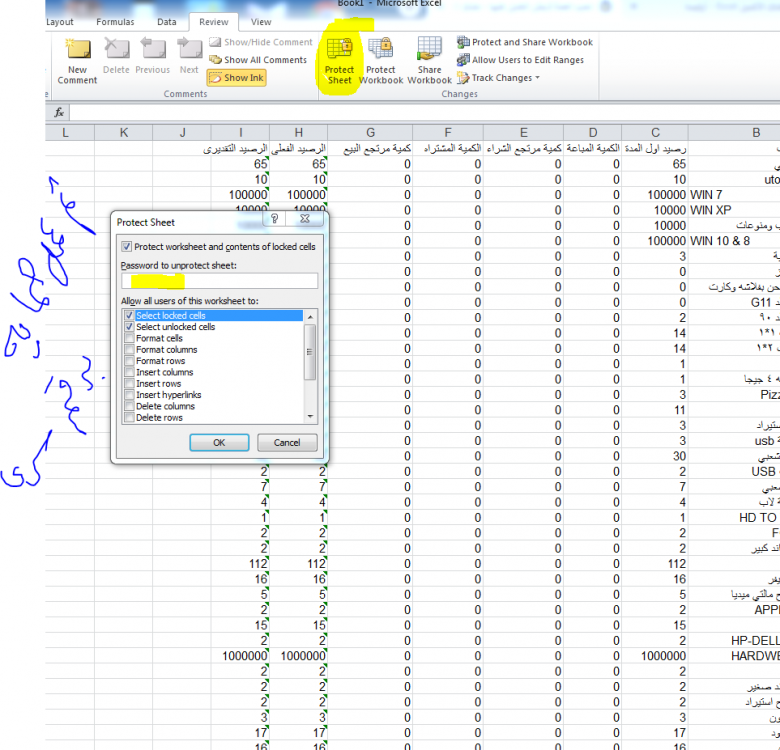
Task: Toggle Select unlocked cells checkbox
Action: [129, 327]
